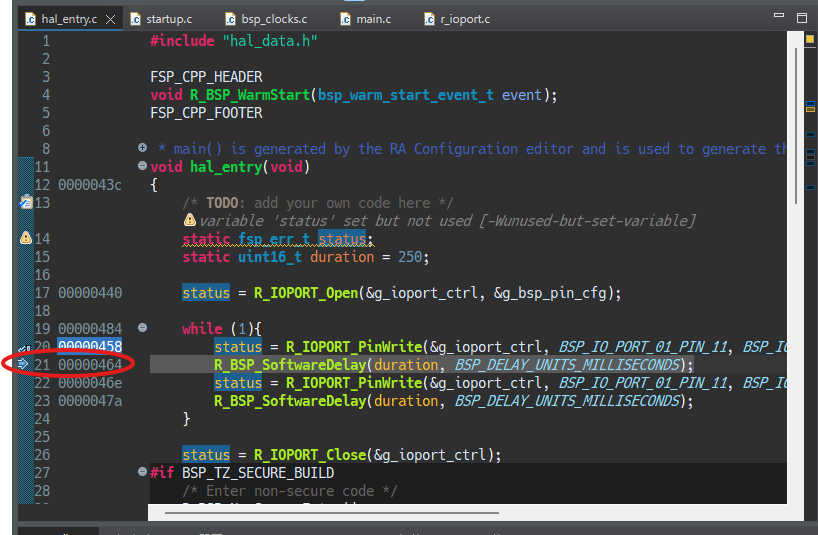818x535 pixels.
Task: Click the warning marker on line 14
Action: [26, 238]
